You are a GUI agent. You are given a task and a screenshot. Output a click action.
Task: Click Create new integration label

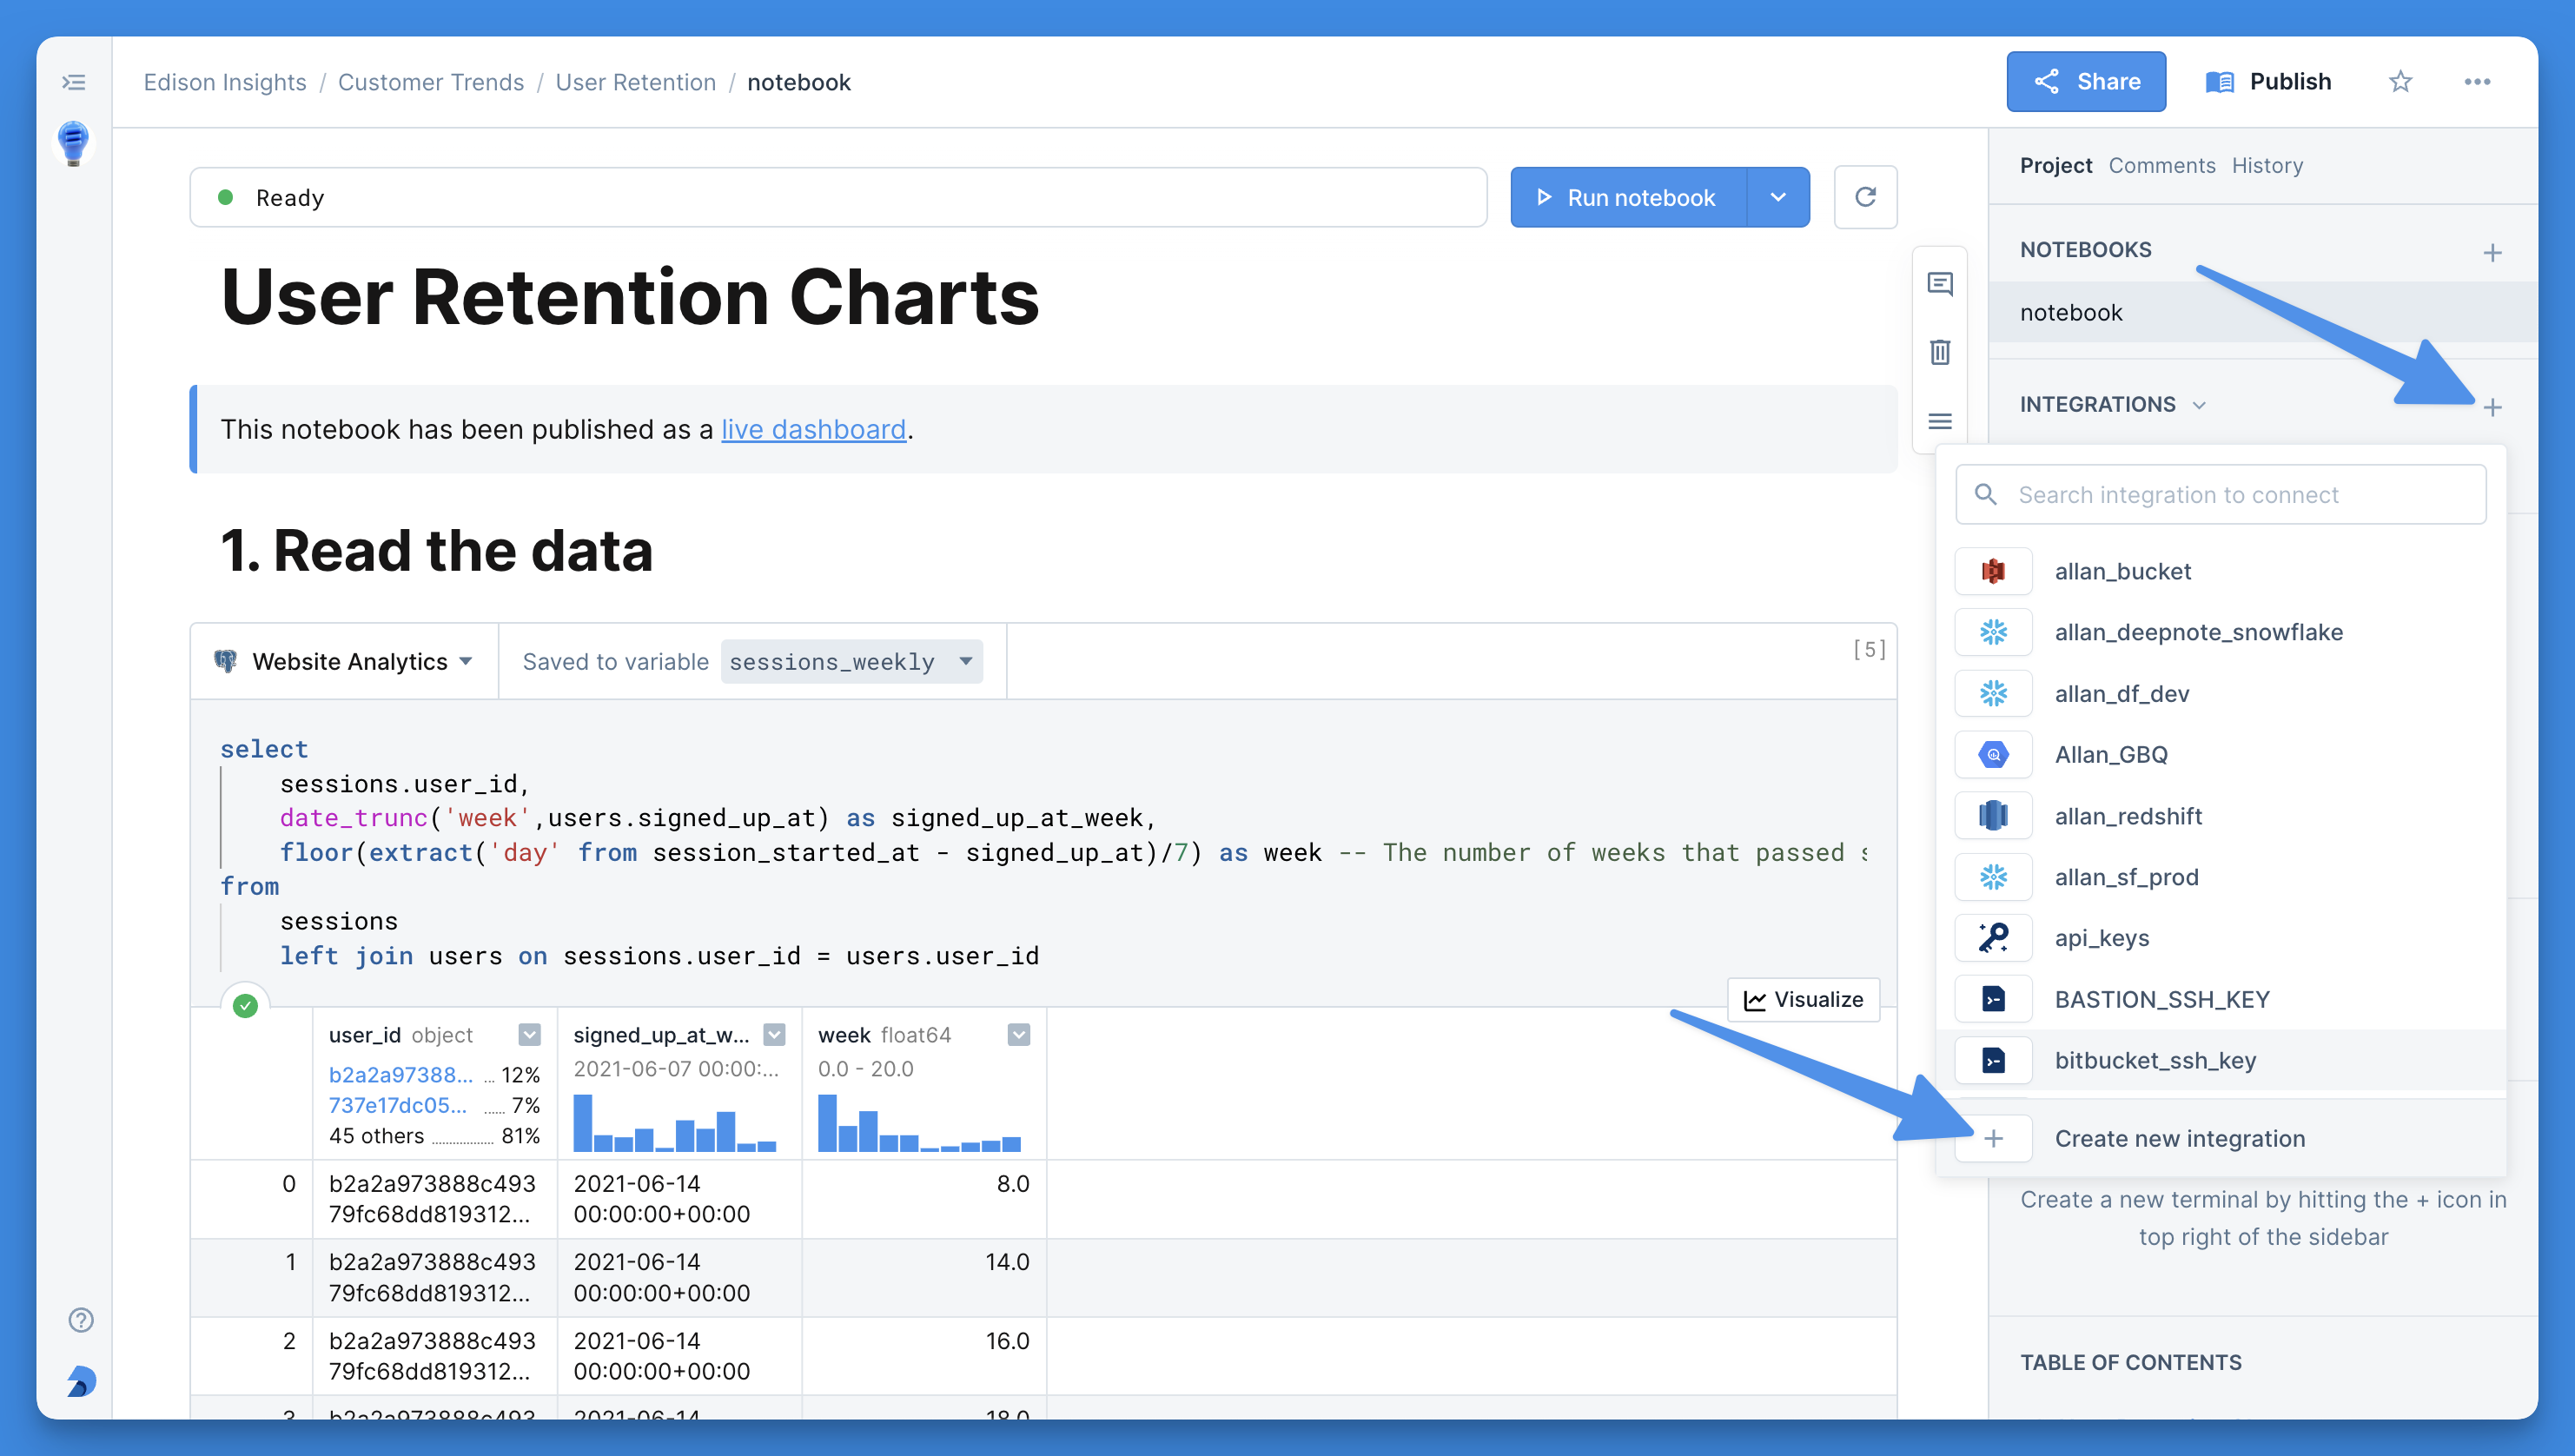pyautogui.click(x=2180, y=1138)
